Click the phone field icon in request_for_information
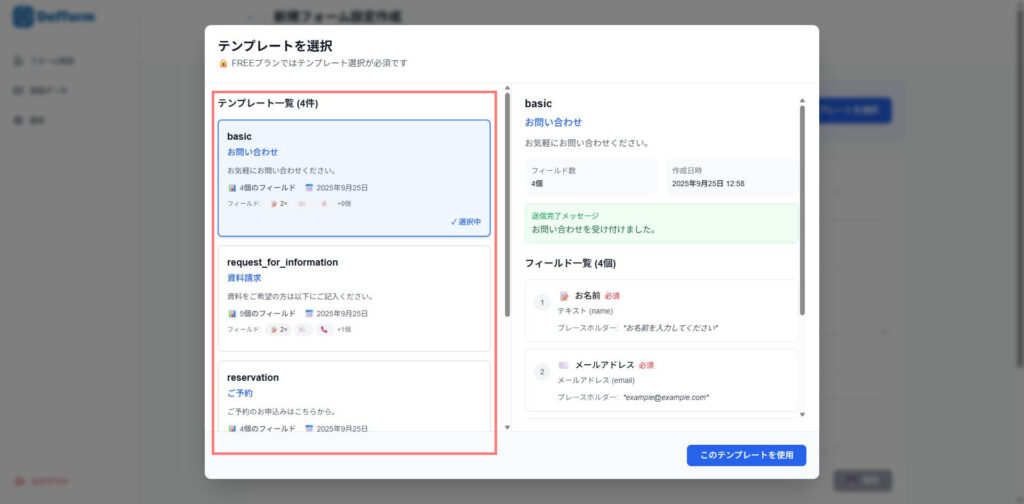 [325, 329]
